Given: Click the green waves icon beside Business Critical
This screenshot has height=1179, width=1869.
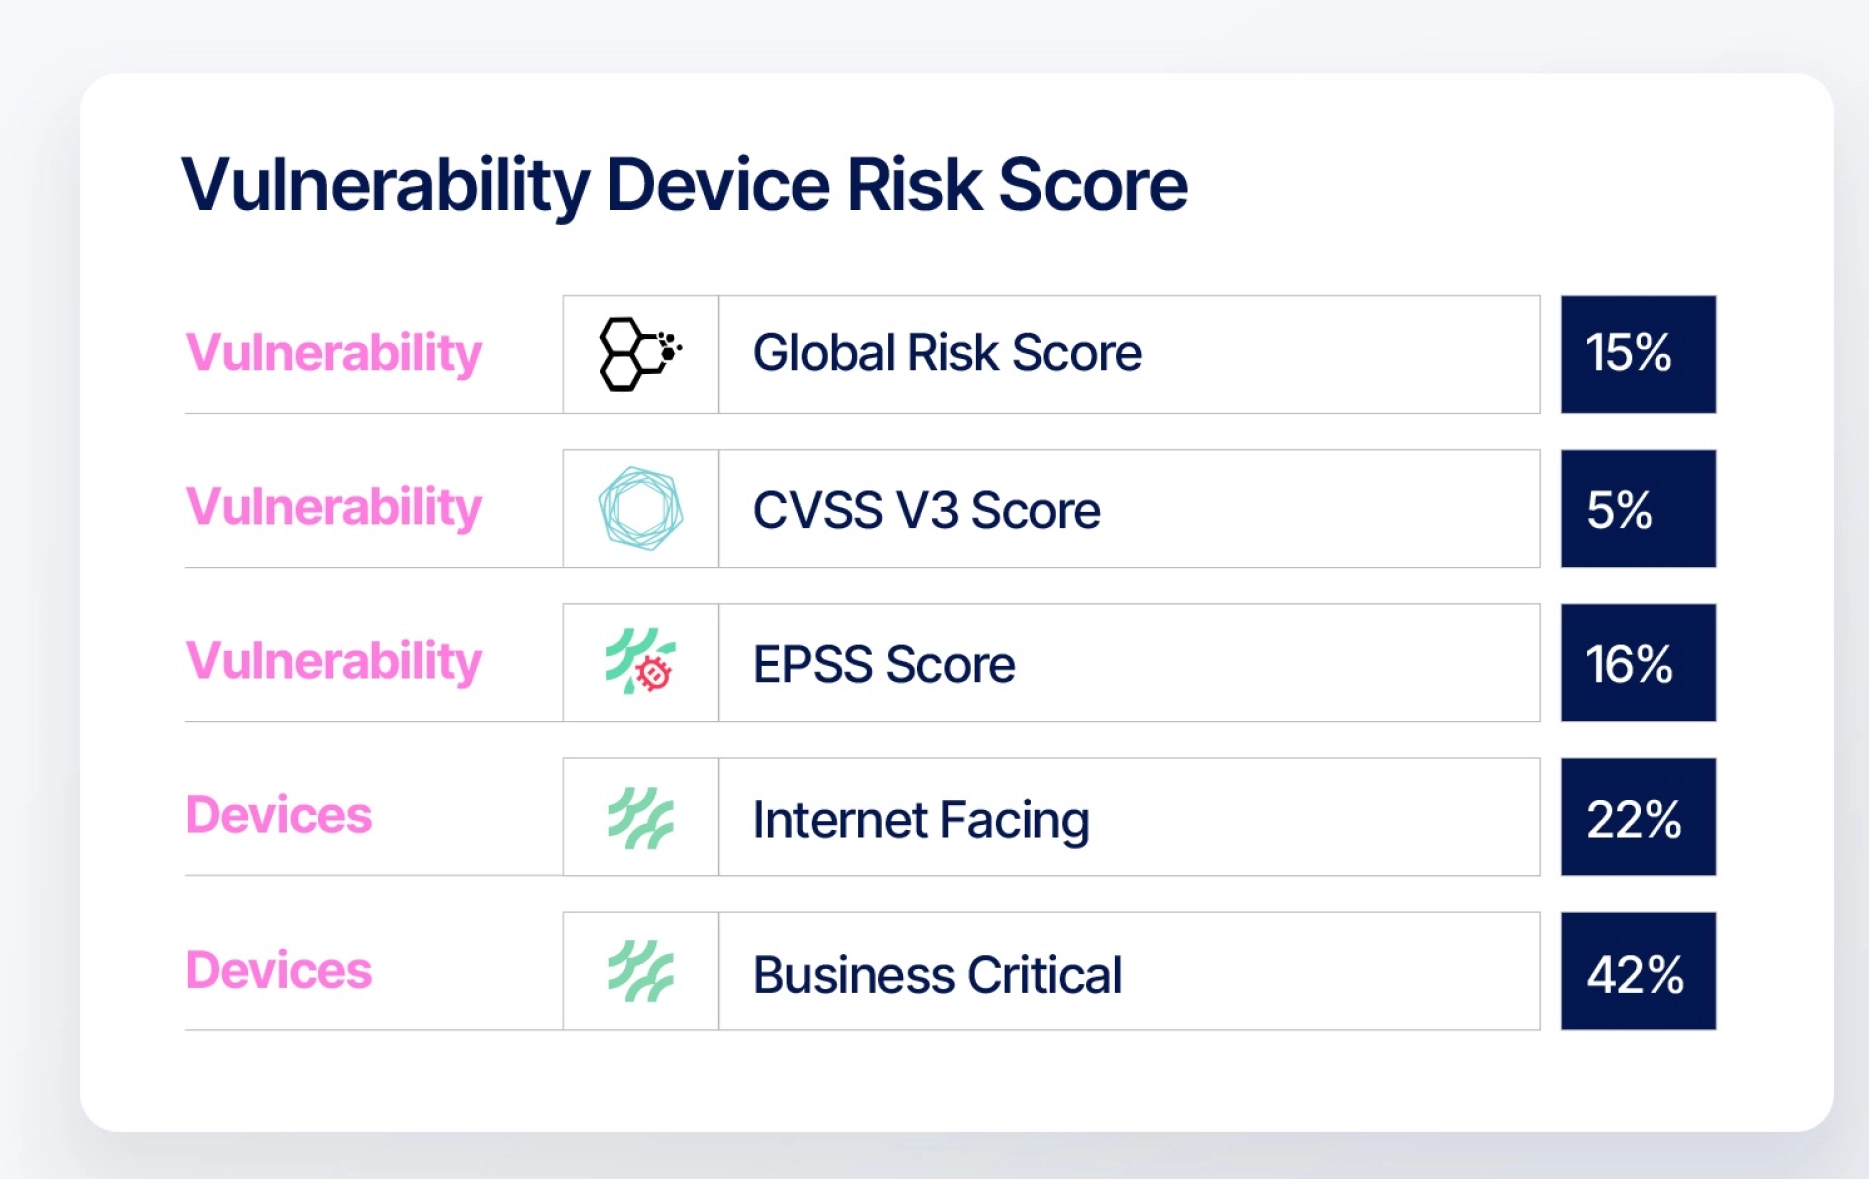Looking at the screenshot, I should click(x=641, y=971).
